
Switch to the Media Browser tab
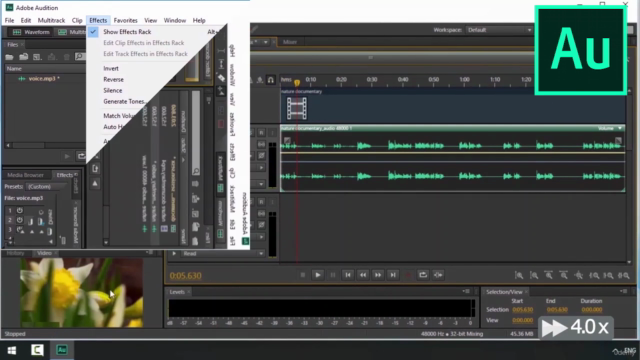25,175
